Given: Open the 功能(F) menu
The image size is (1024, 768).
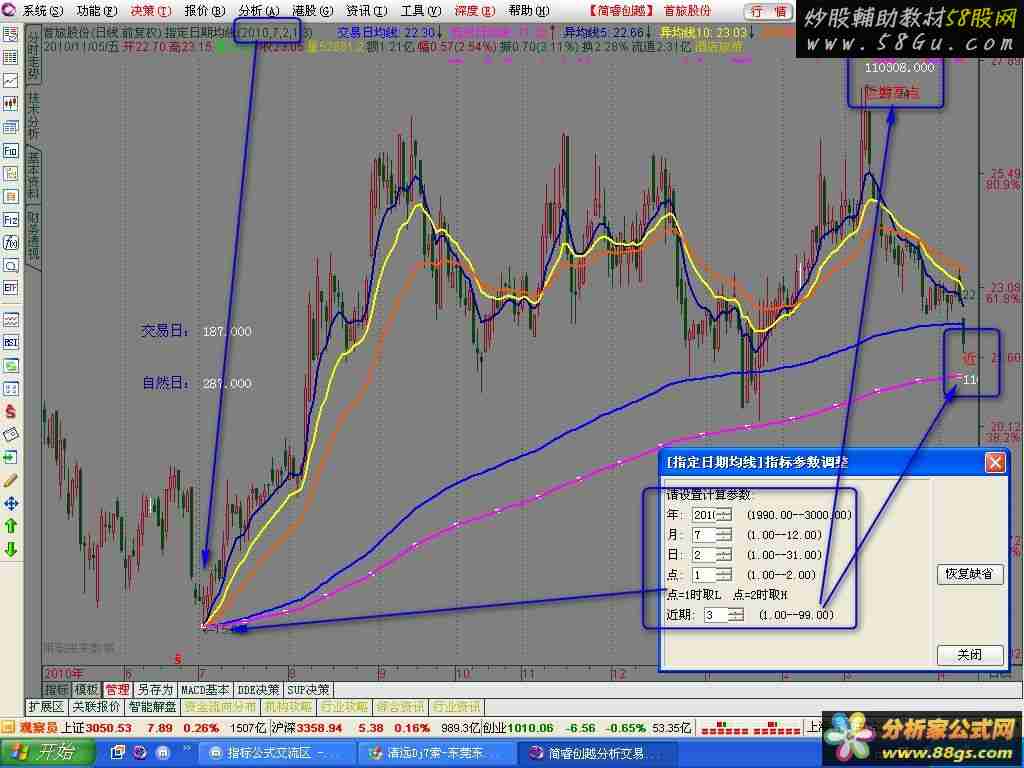Looking at the screenshot, I should [x=97, y=10].
